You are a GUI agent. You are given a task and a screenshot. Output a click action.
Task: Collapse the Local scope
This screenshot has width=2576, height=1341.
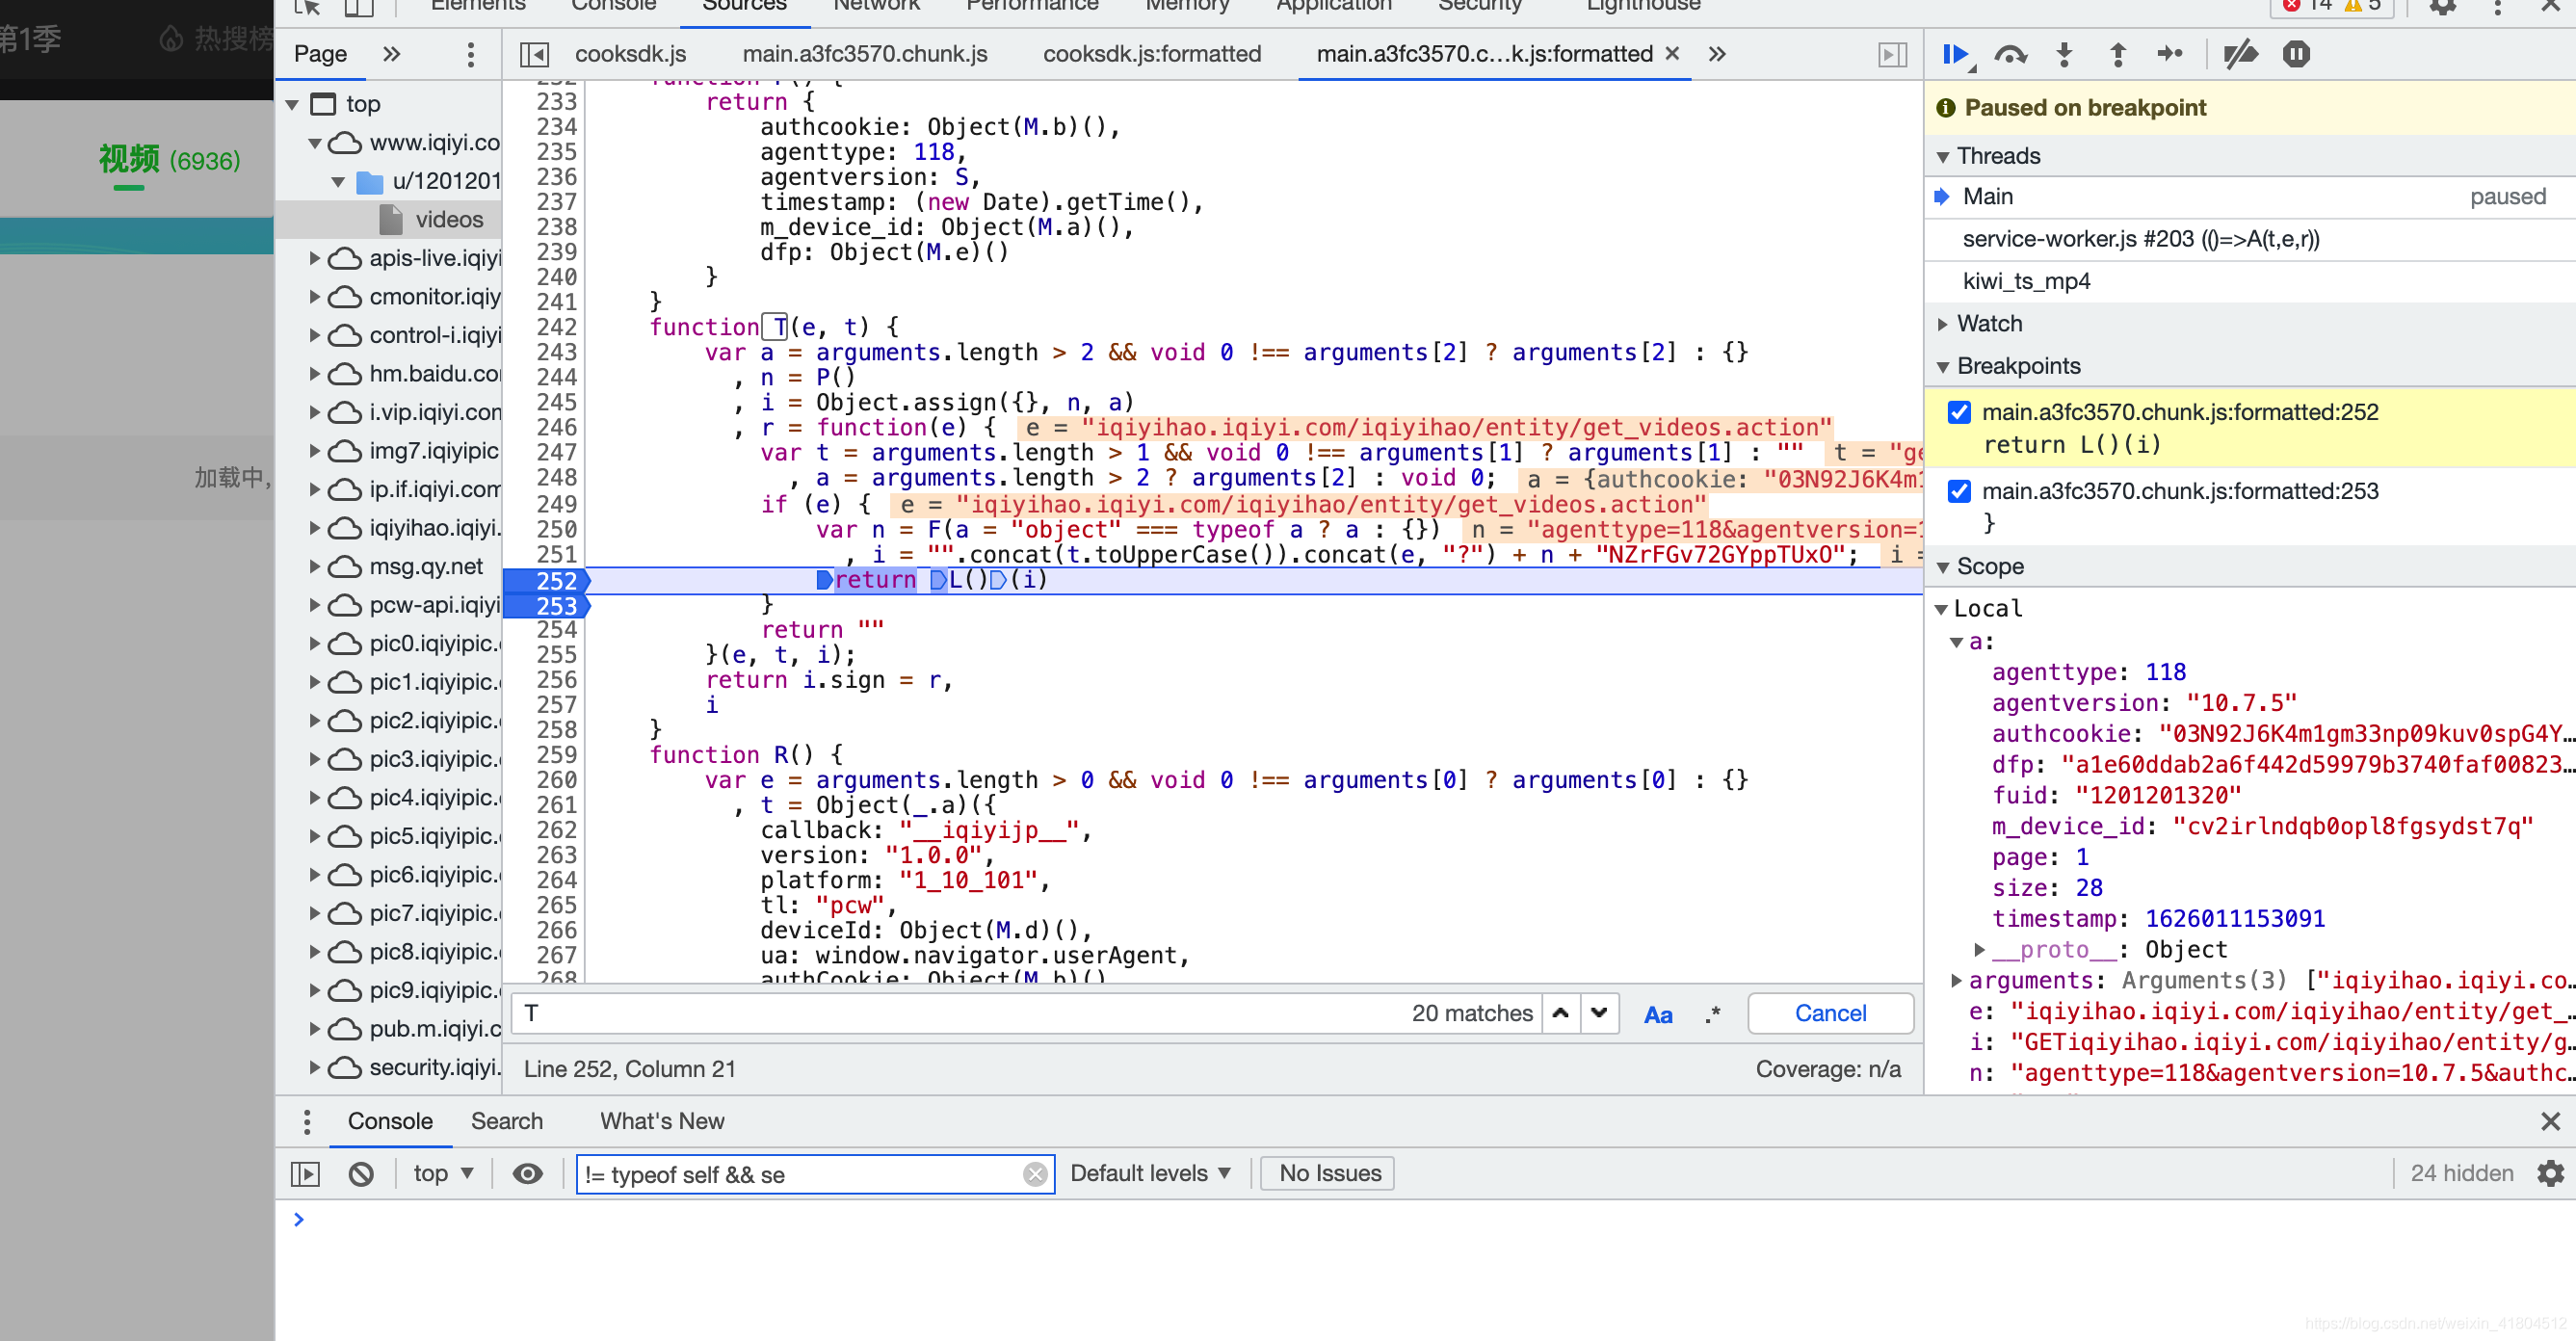tap(1941, 609)
